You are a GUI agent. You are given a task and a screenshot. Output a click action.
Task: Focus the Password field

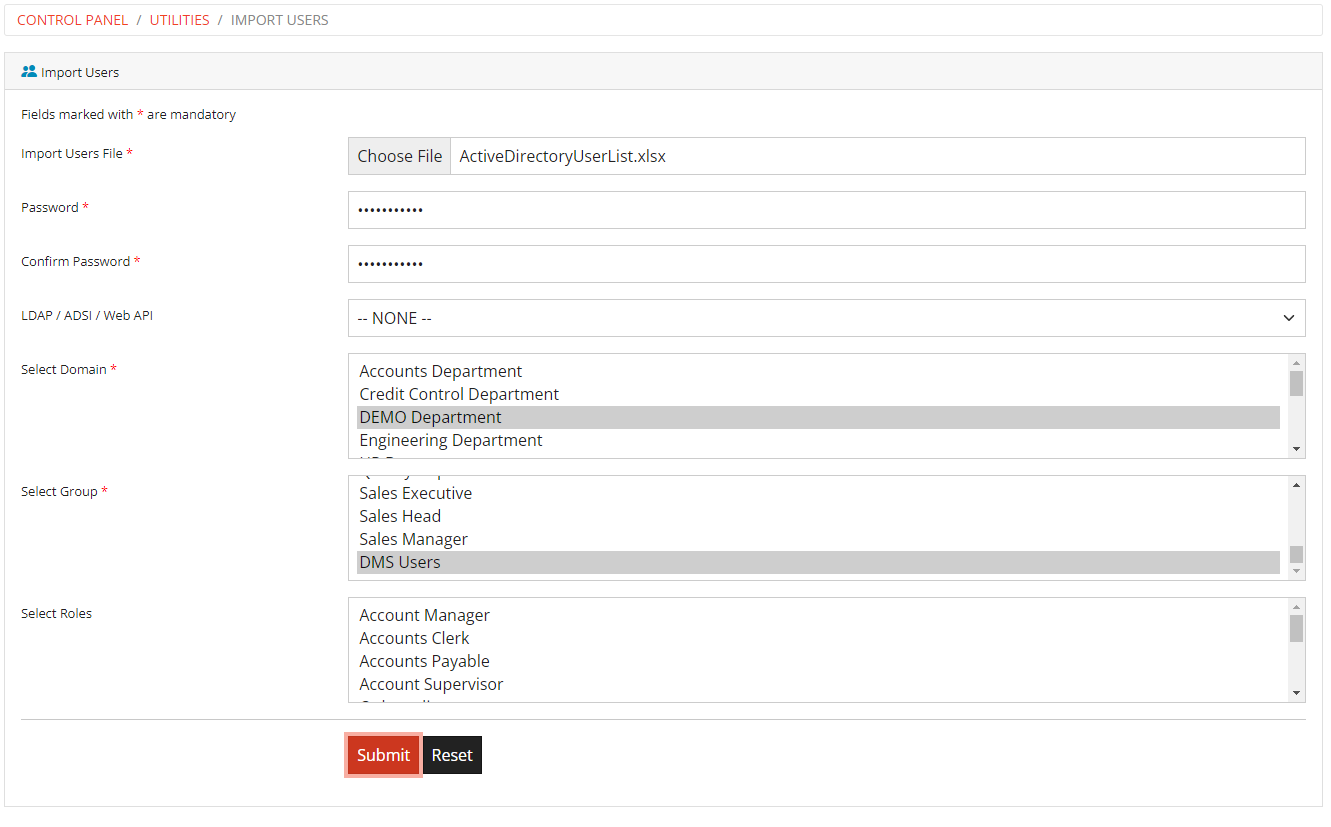(x=825, y=210)
